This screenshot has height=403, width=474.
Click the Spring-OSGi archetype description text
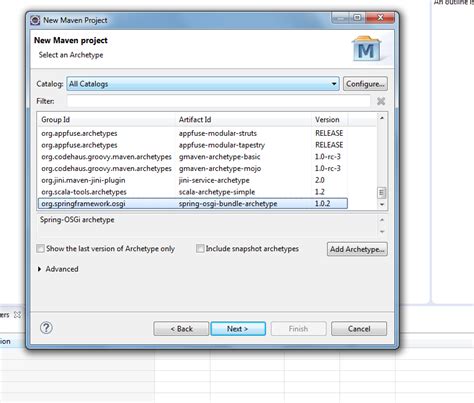[x=77, y=220]
